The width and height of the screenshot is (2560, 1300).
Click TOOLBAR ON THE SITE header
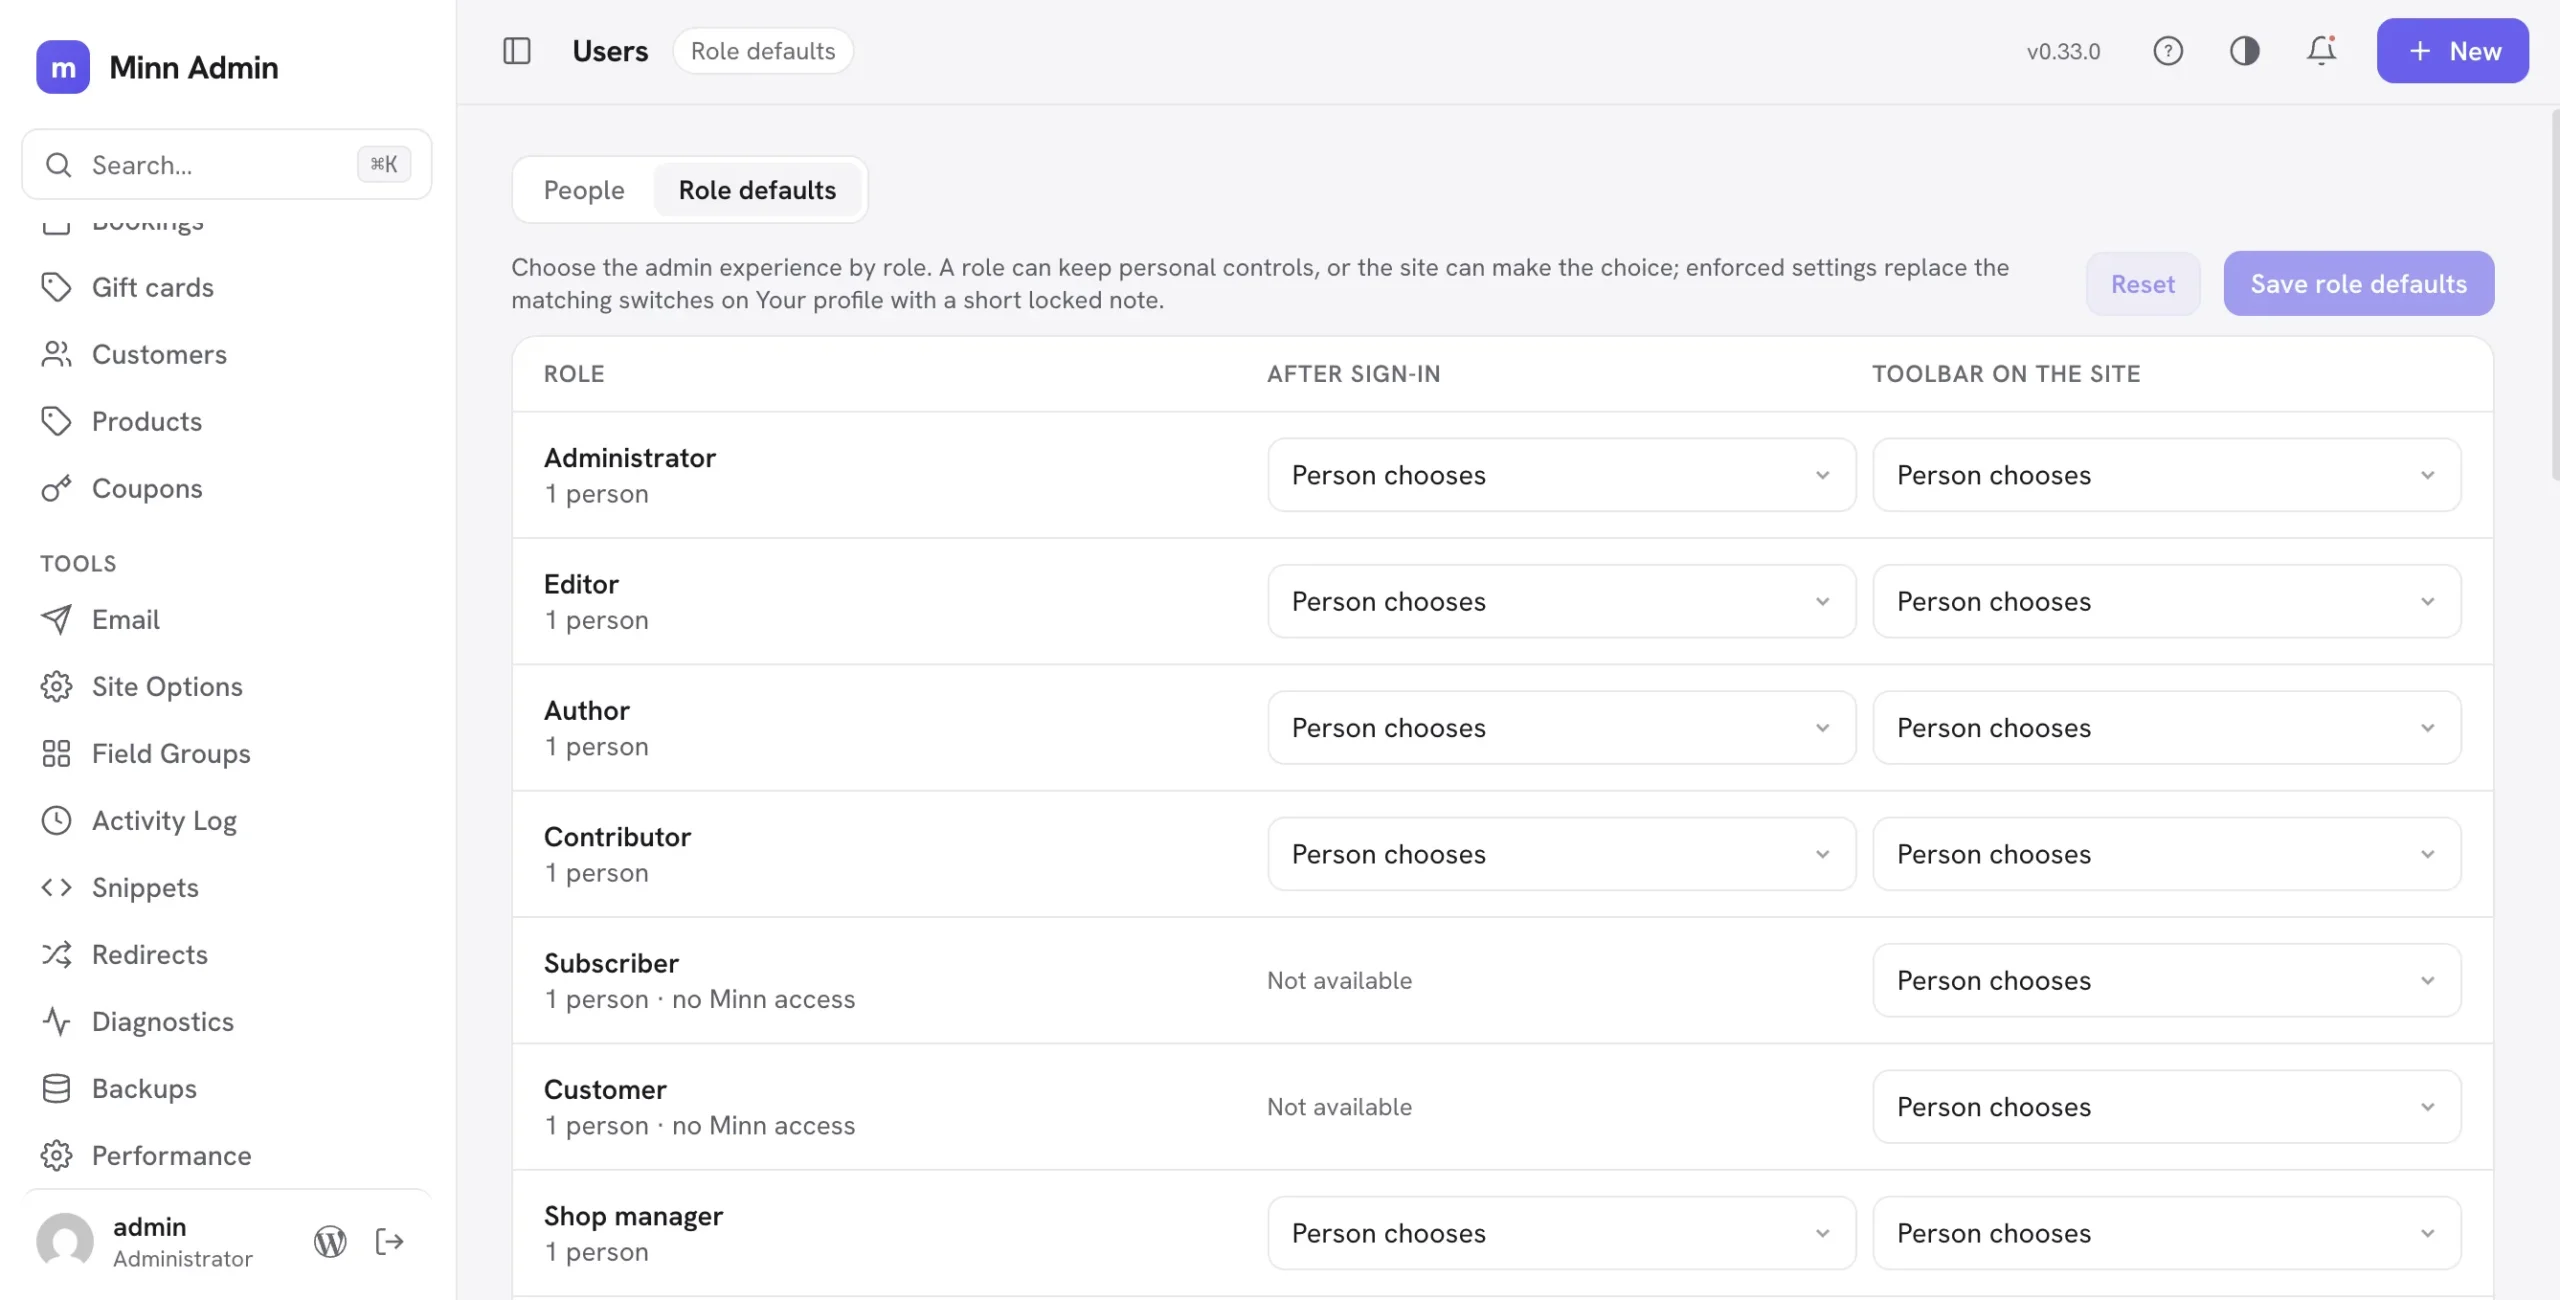coord(2006,374)
